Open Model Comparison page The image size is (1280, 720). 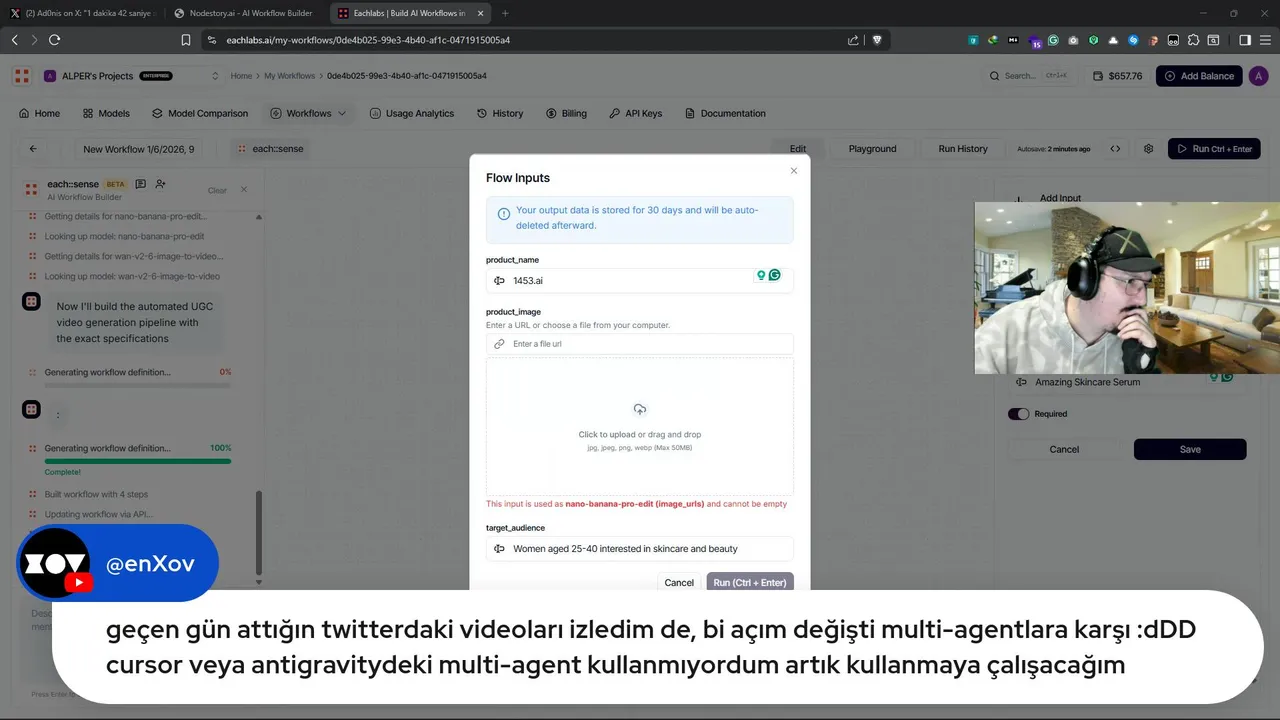tap(200, 113)
